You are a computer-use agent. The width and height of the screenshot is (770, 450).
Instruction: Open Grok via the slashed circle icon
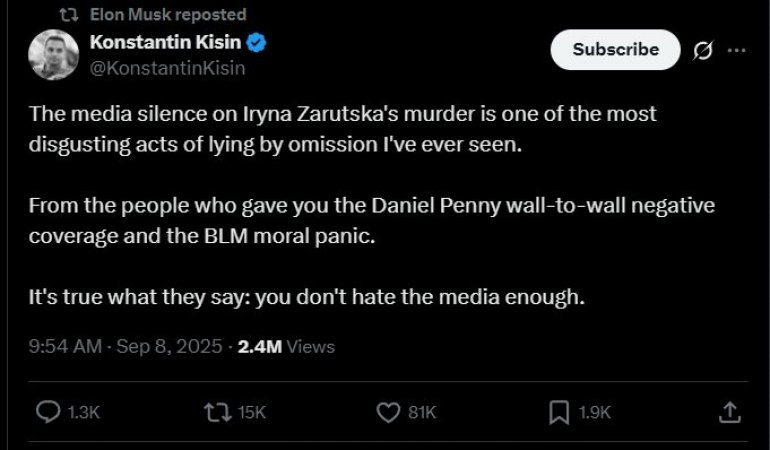703,50
